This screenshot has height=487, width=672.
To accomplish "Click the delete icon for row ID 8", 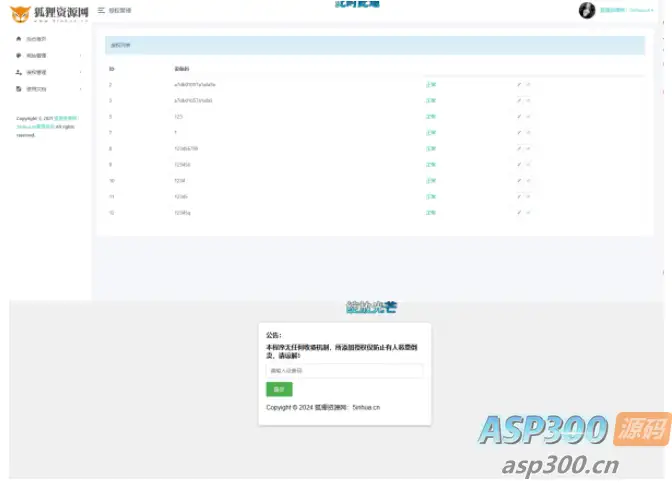I will point(528,149).
